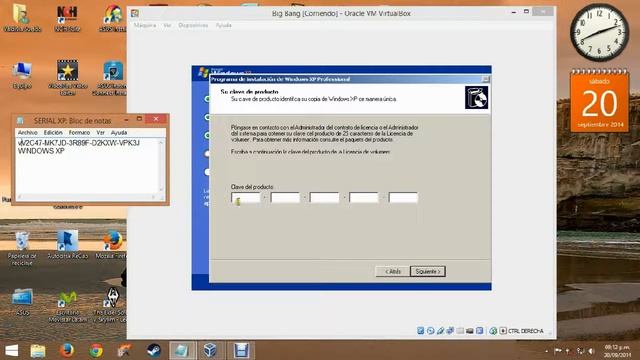Screen dimensions: 640x360
Task: Open the Dispositivos menu in VirtualBox
Action: tap(193, 25)
